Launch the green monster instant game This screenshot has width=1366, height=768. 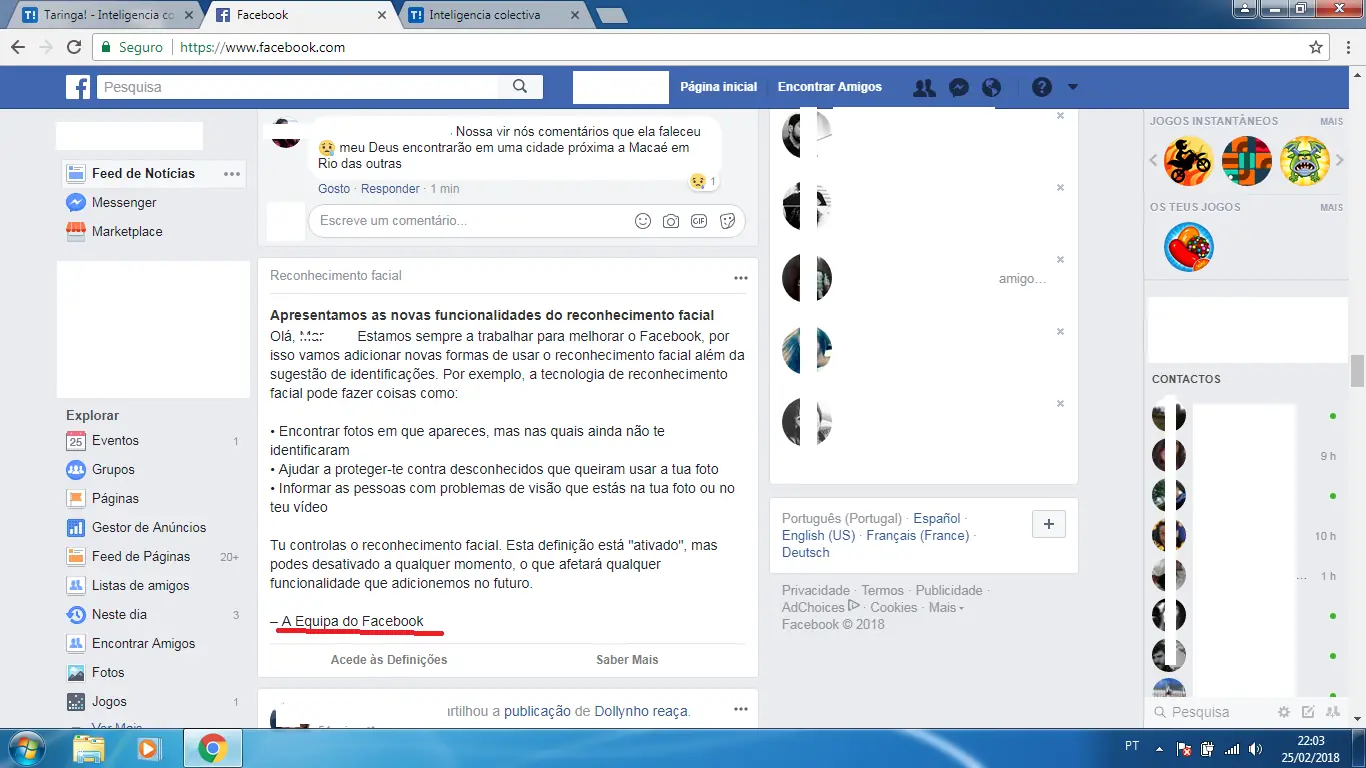click(1305, 161)
